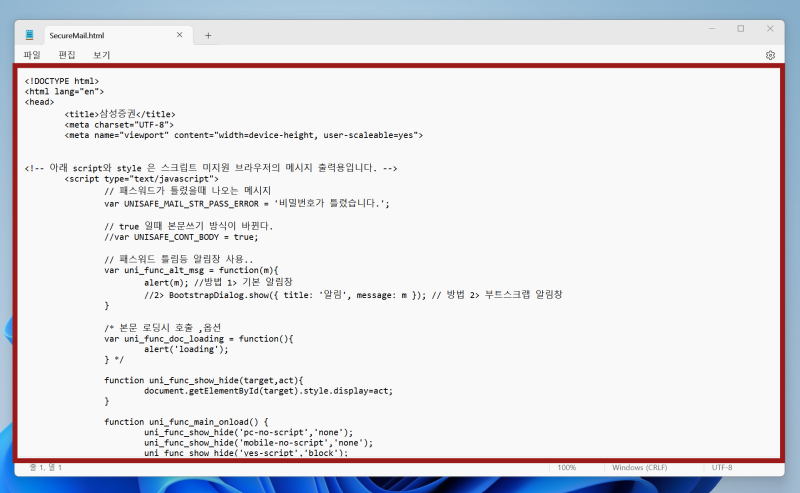This screenshot has width=800, height=493.
Task: Click the function uni_func_show_hide(target,act){ line
Action: pyautogui.click(x=204, y=380)
